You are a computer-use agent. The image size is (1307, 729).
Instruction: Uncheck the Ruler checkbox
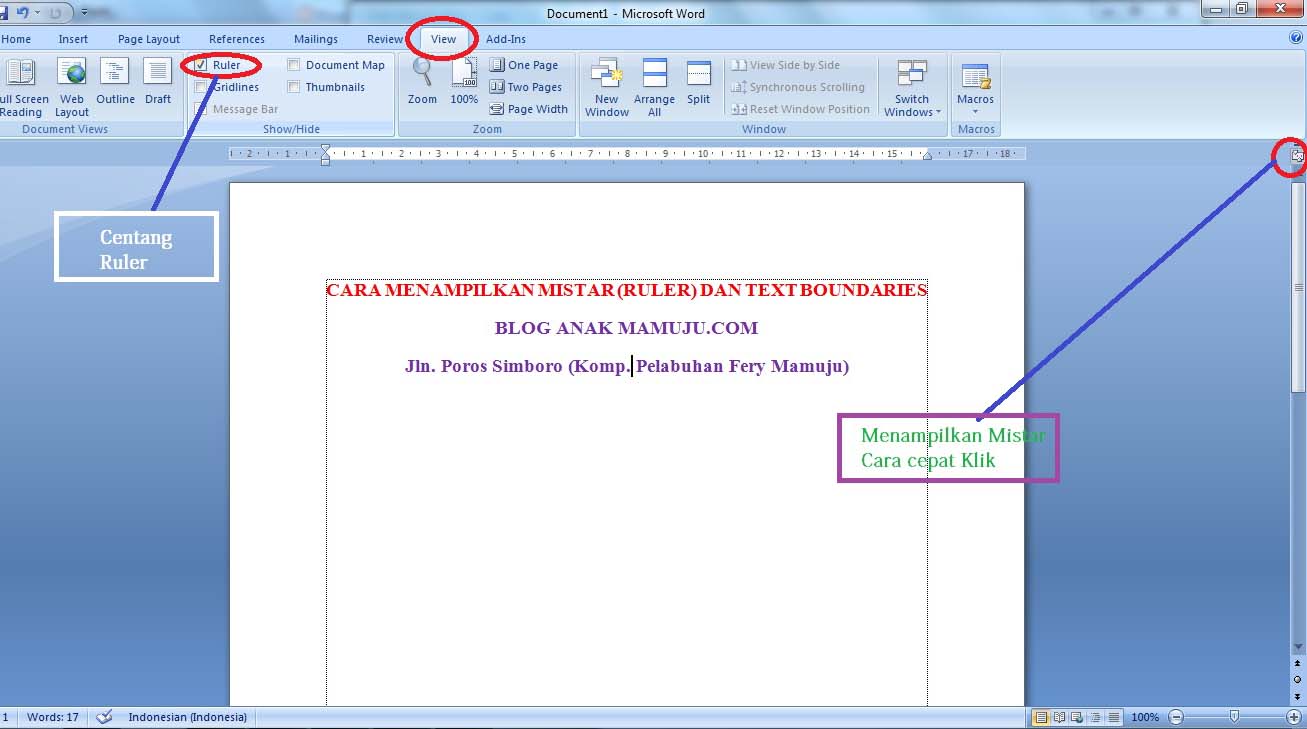point(201,65)
